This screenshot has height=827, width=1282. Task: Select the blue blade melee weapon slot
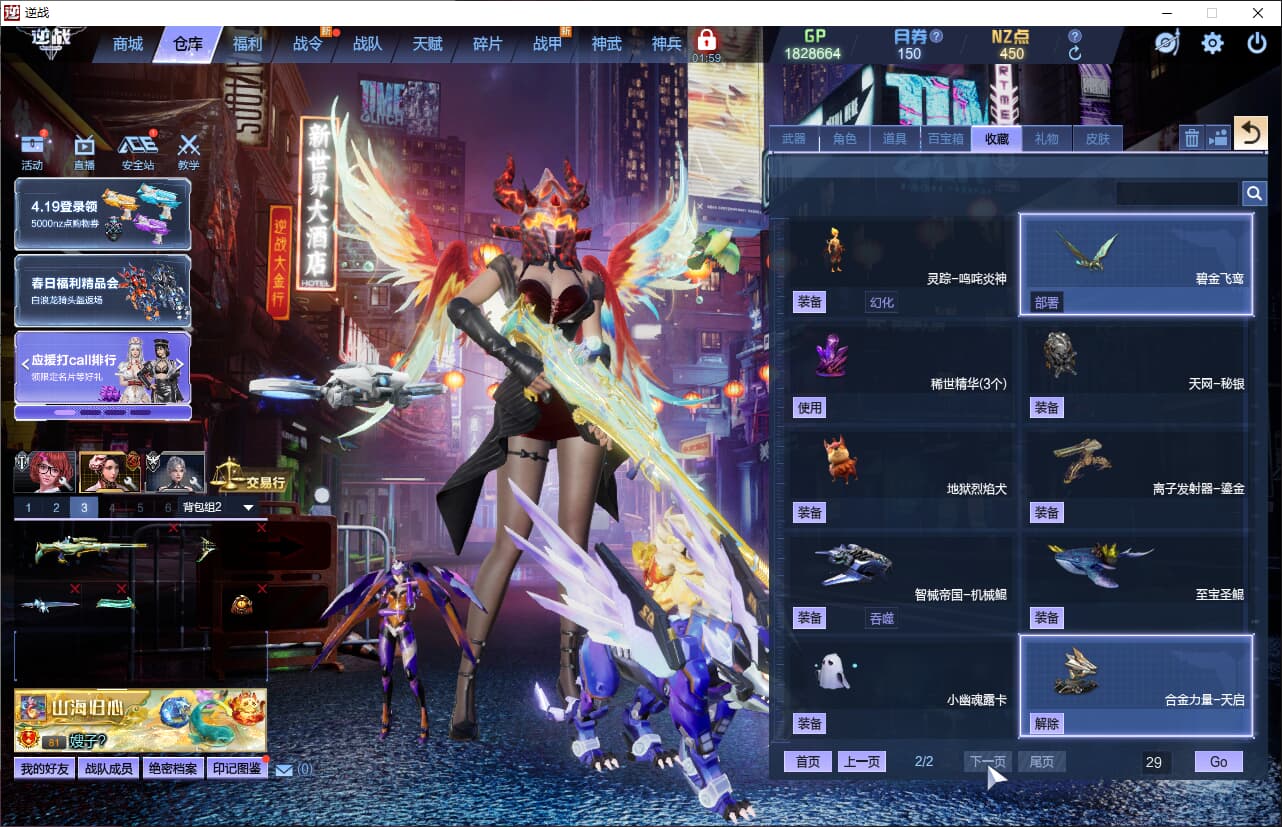click(x=49, y=605)
